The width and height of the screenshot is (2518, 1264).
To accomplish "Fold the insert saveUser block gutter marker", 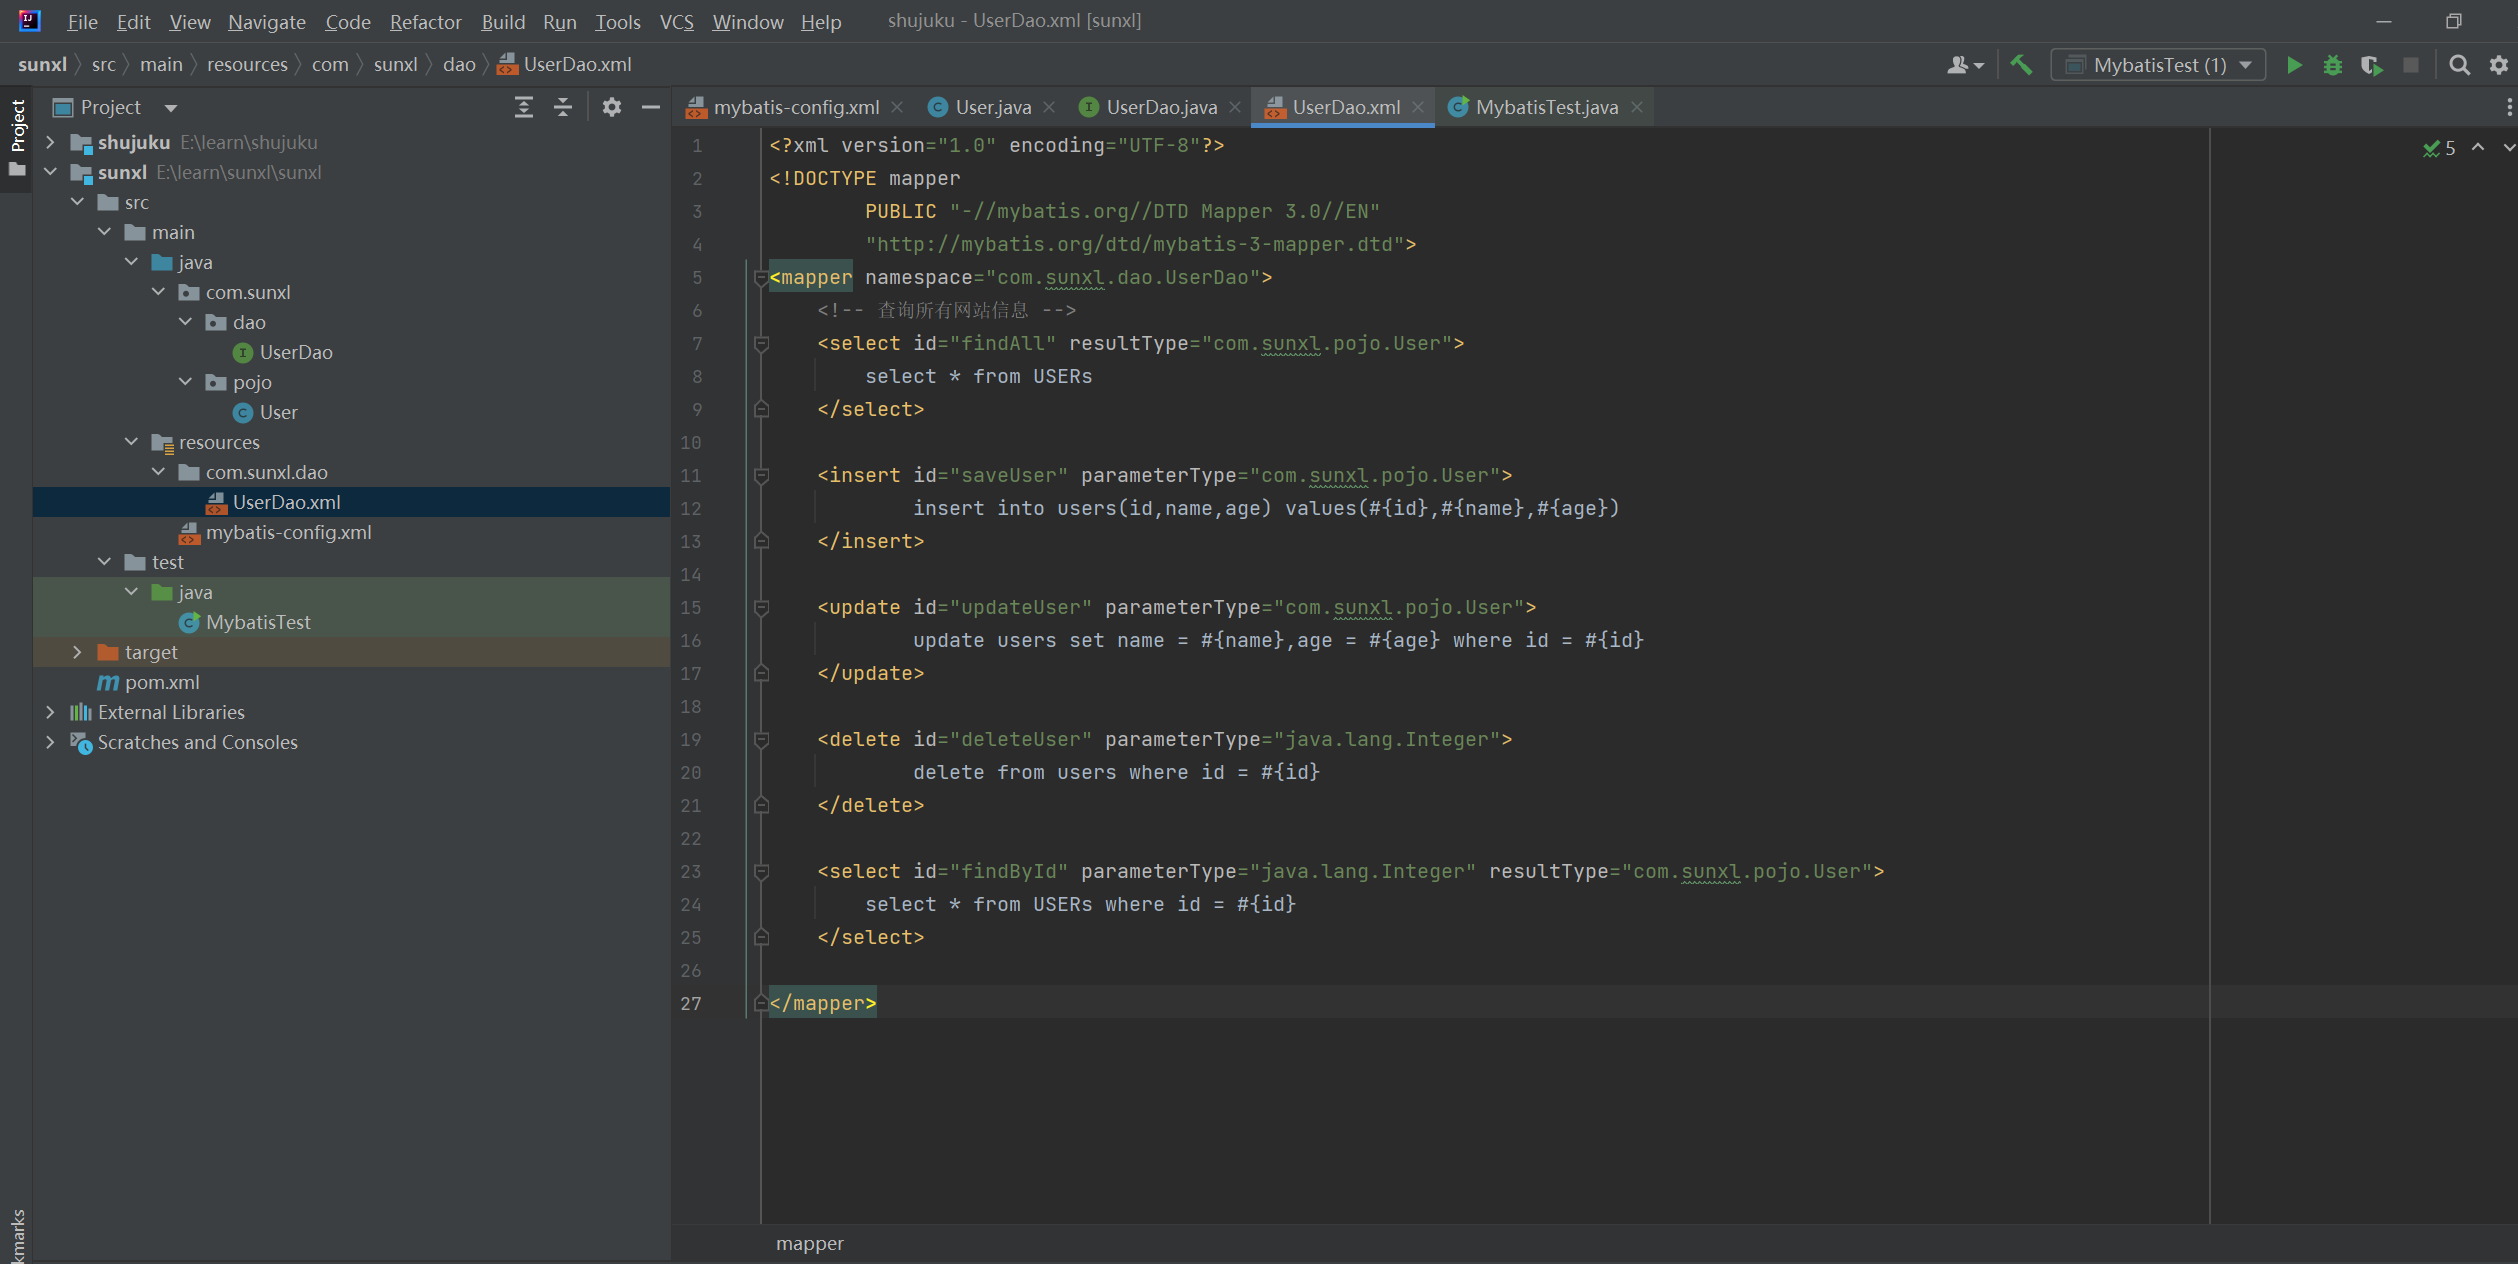I will 761,476.
